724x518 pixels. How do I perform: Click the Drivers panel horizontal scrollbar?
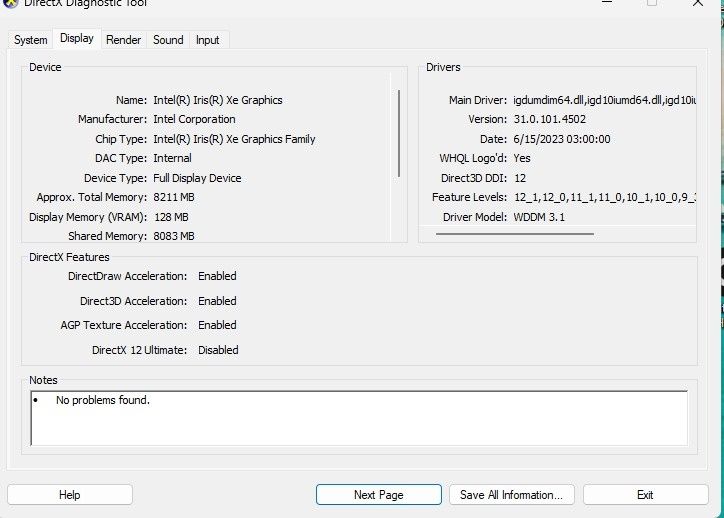[514, 234]
